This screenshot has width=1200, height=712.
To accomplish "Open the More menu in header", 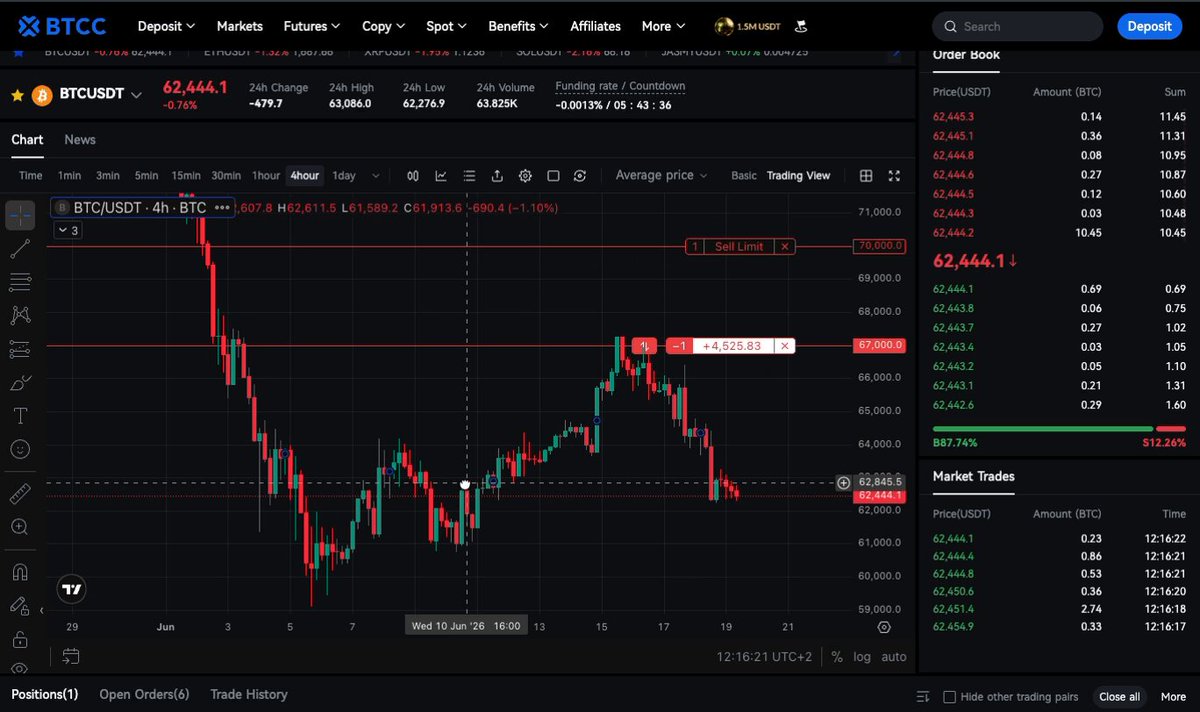I will click(664, 26).
